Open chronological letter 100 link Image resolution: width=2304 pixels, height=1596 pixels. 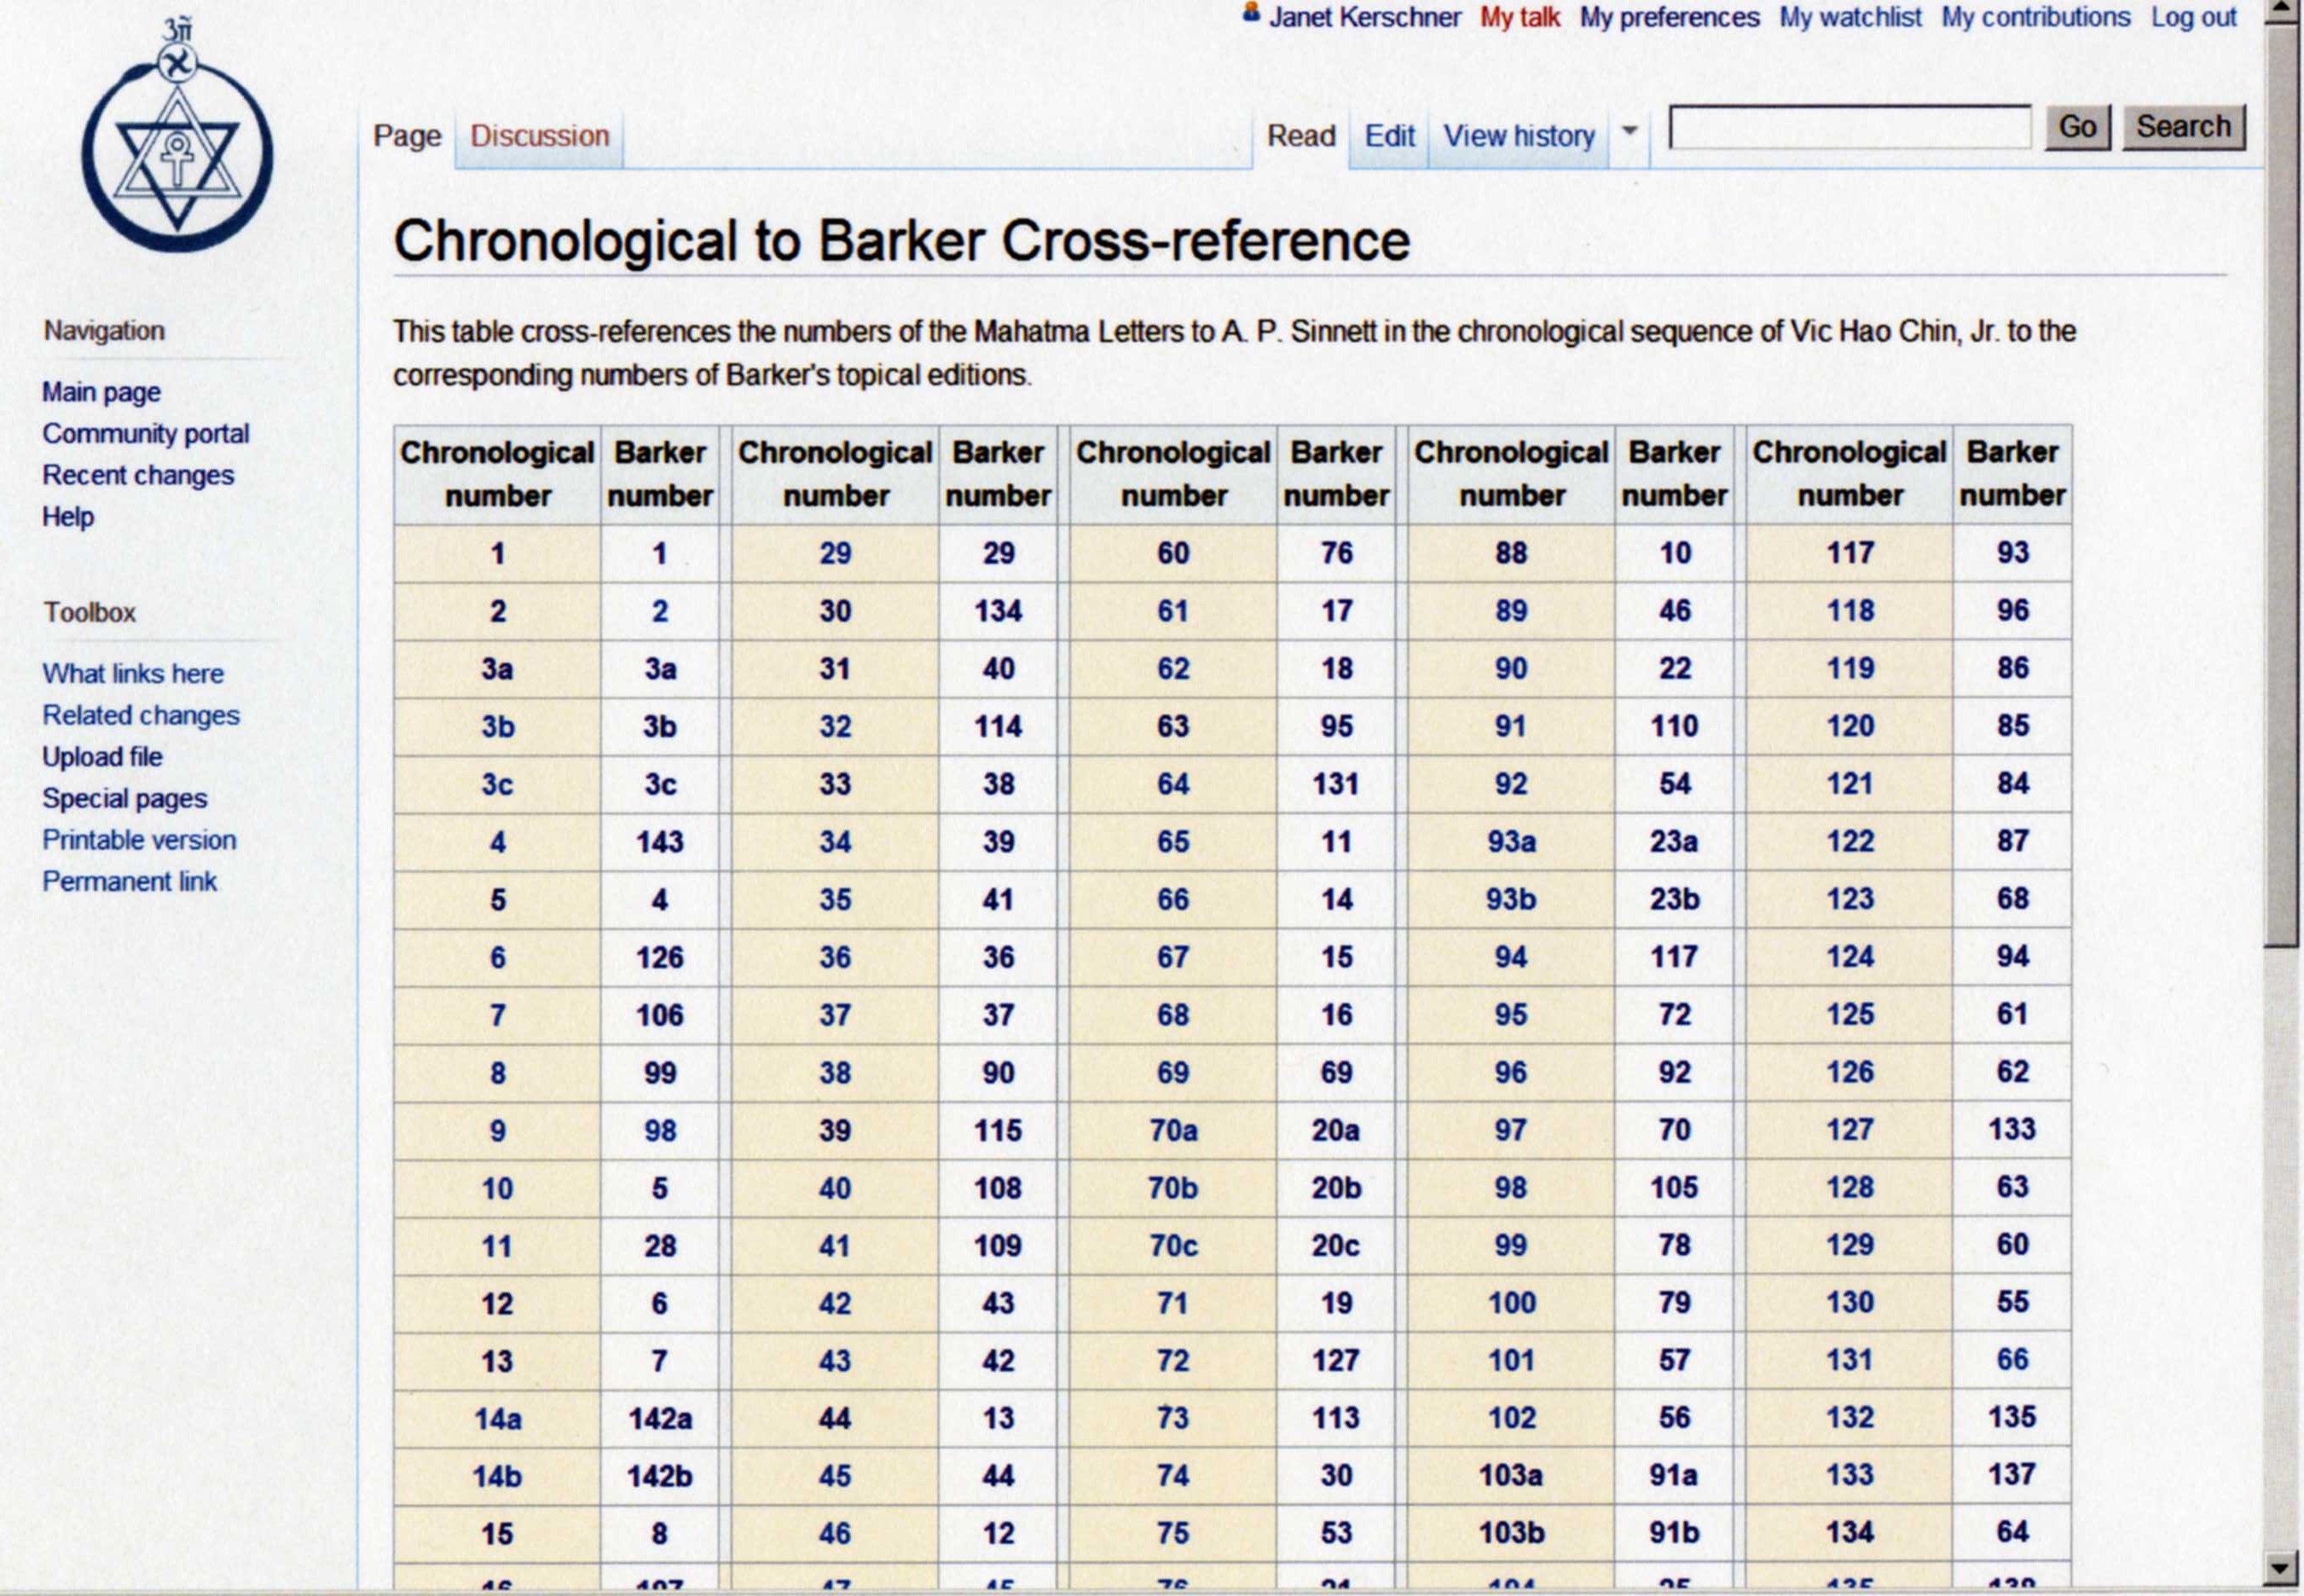(x=1511, y=1303)
